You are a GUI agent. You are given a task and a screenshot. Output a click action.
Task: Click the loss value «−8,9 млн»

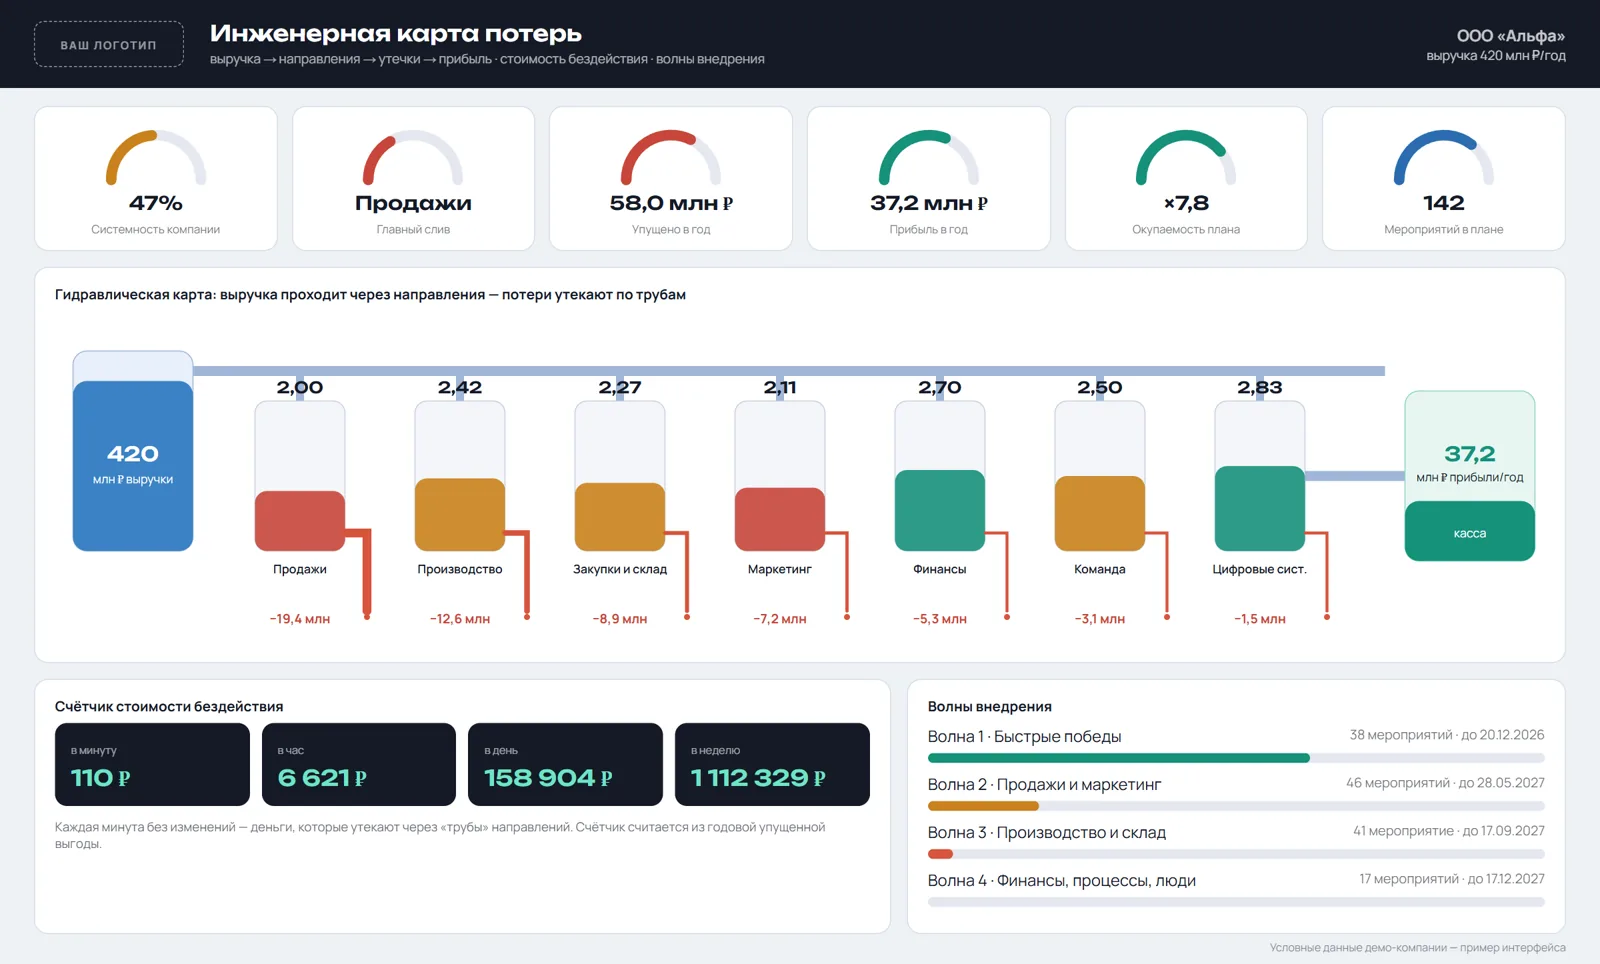pos(620,619)
